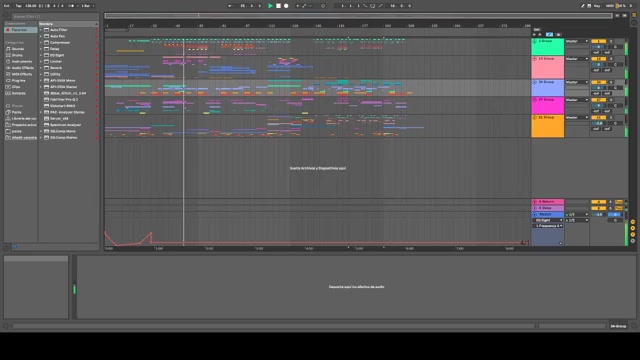Open the Master cue out 1/2 dropdown
This screenshot has width=640, height=360.
(x=577, y=215)
